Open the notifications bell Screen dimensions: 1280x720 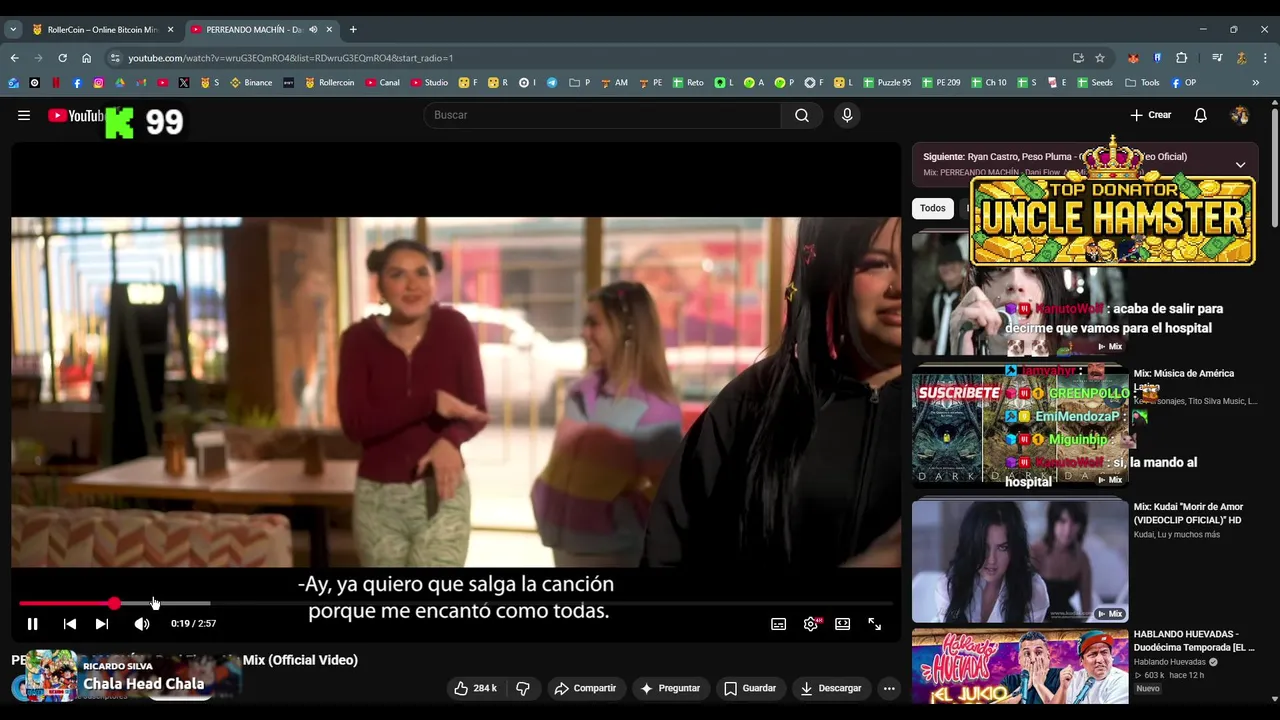pyautogui.click(x=1200, y=115)
